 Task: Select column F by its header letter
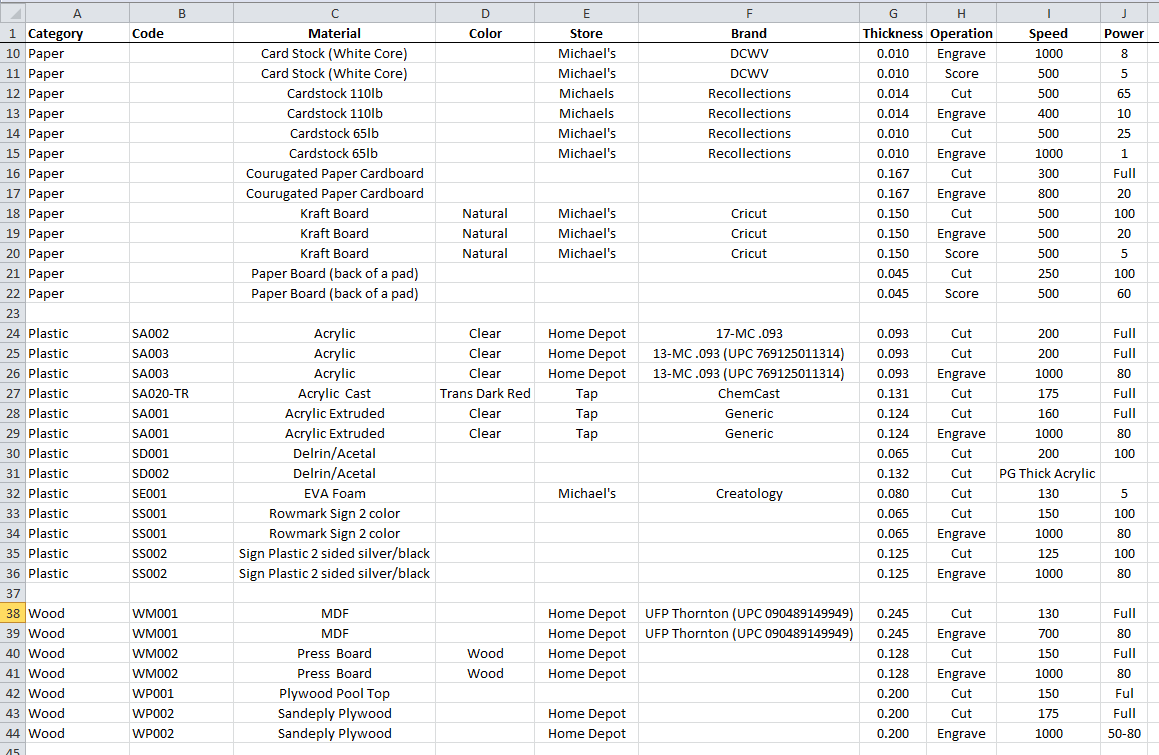point(749,13)
